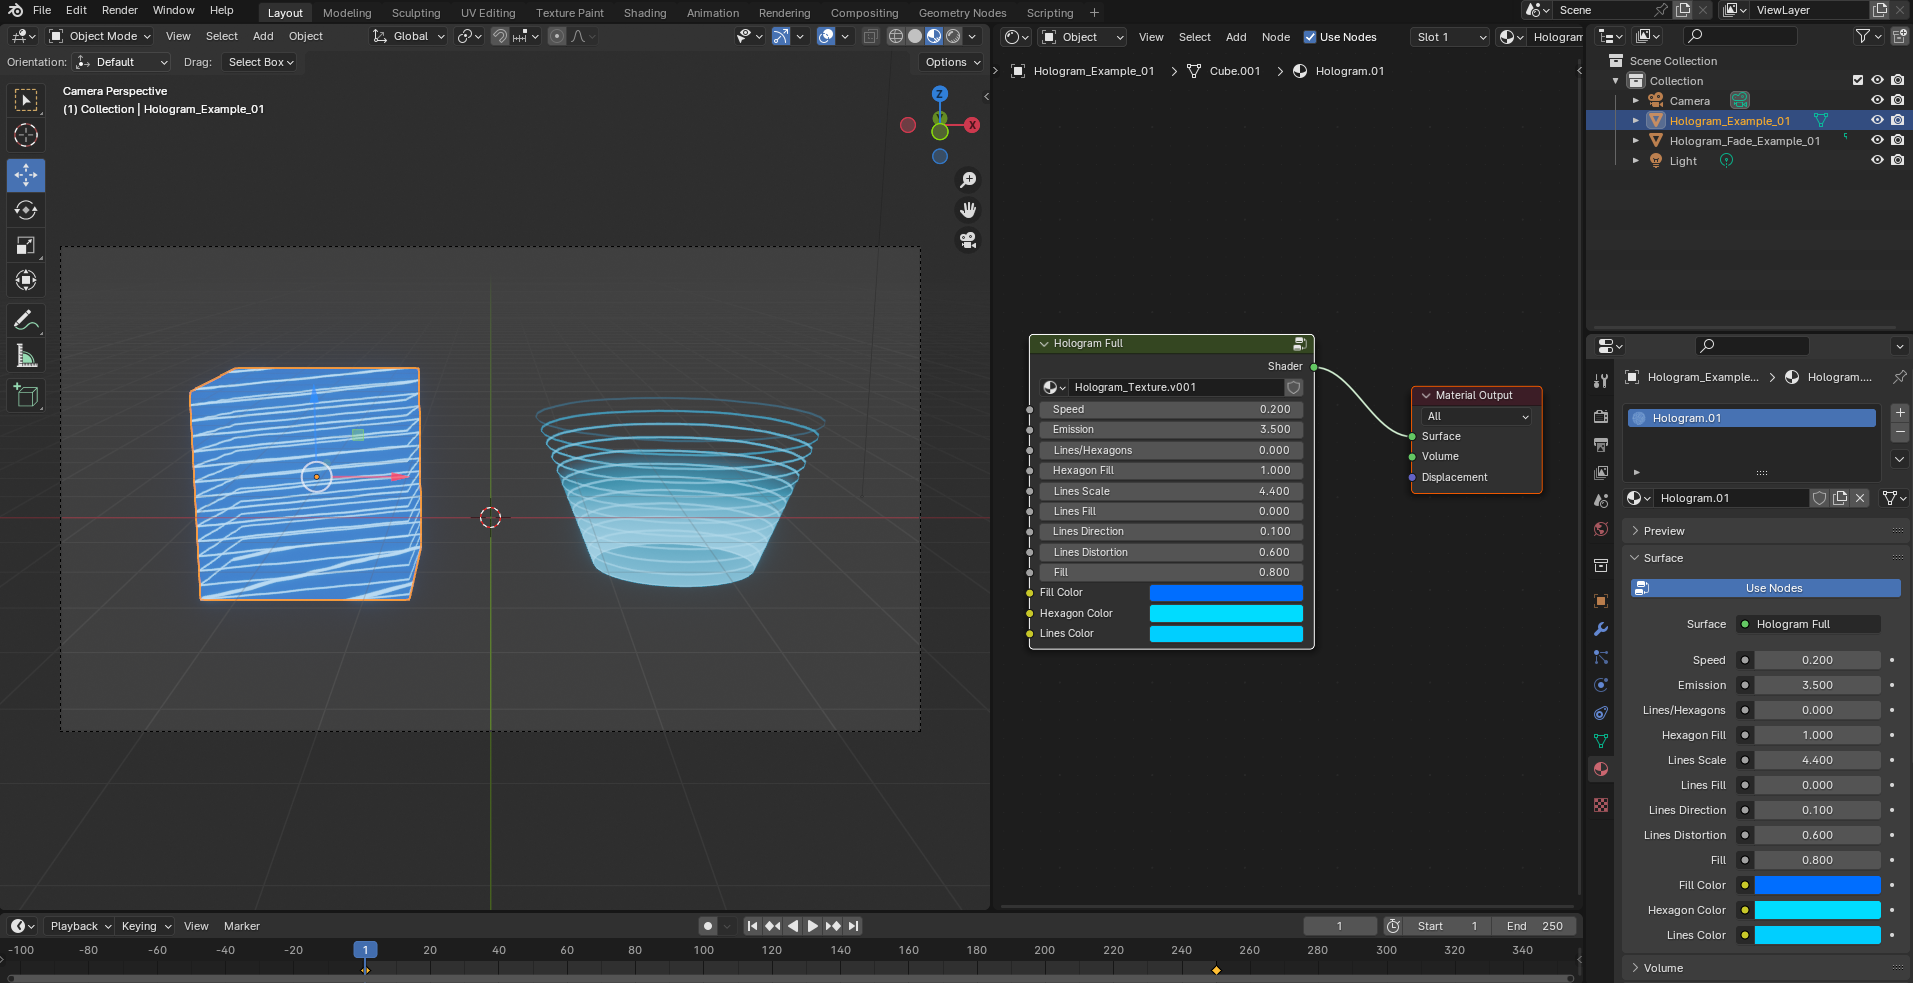The image size is (1913, 983).
Task: Toggle the Use Nodes checkbox in shader header
Action: click(x=1311, y=37)
